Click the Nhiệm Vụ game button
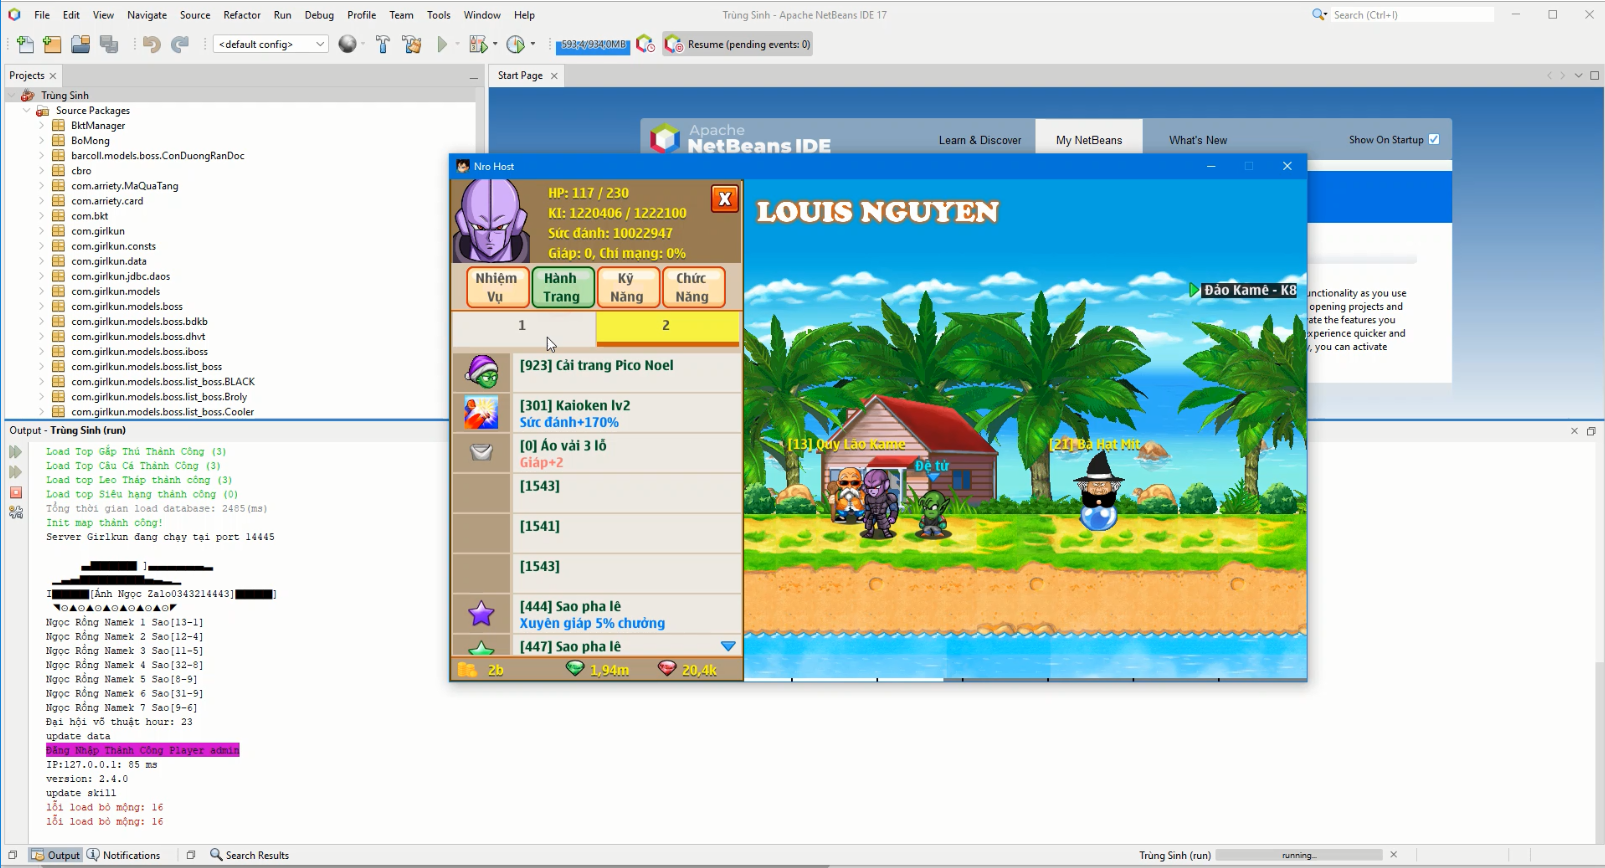This screenshot has width=1605, height=868. point(497,287)
